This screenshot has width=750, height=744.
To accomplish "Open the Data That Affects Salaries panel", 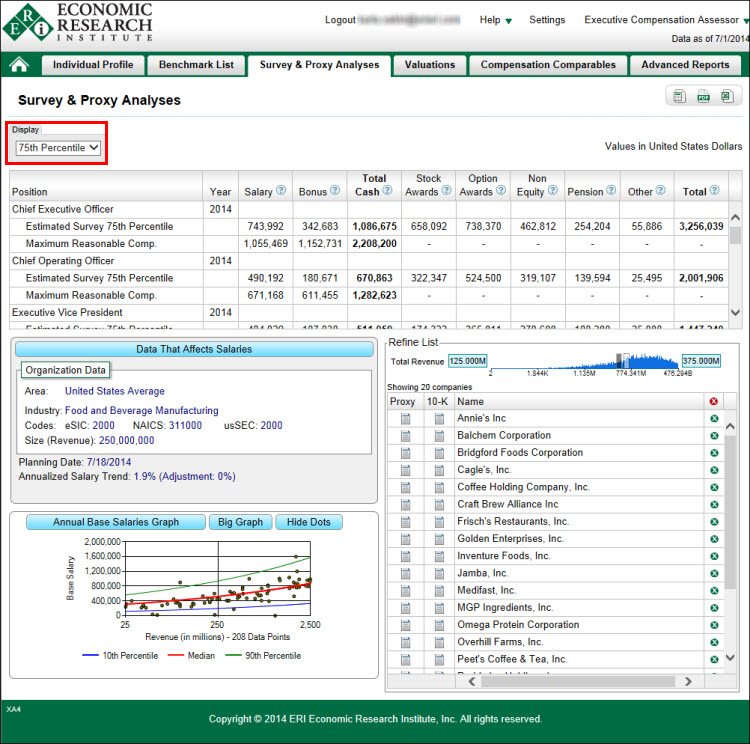I will (x=193, y=349).
